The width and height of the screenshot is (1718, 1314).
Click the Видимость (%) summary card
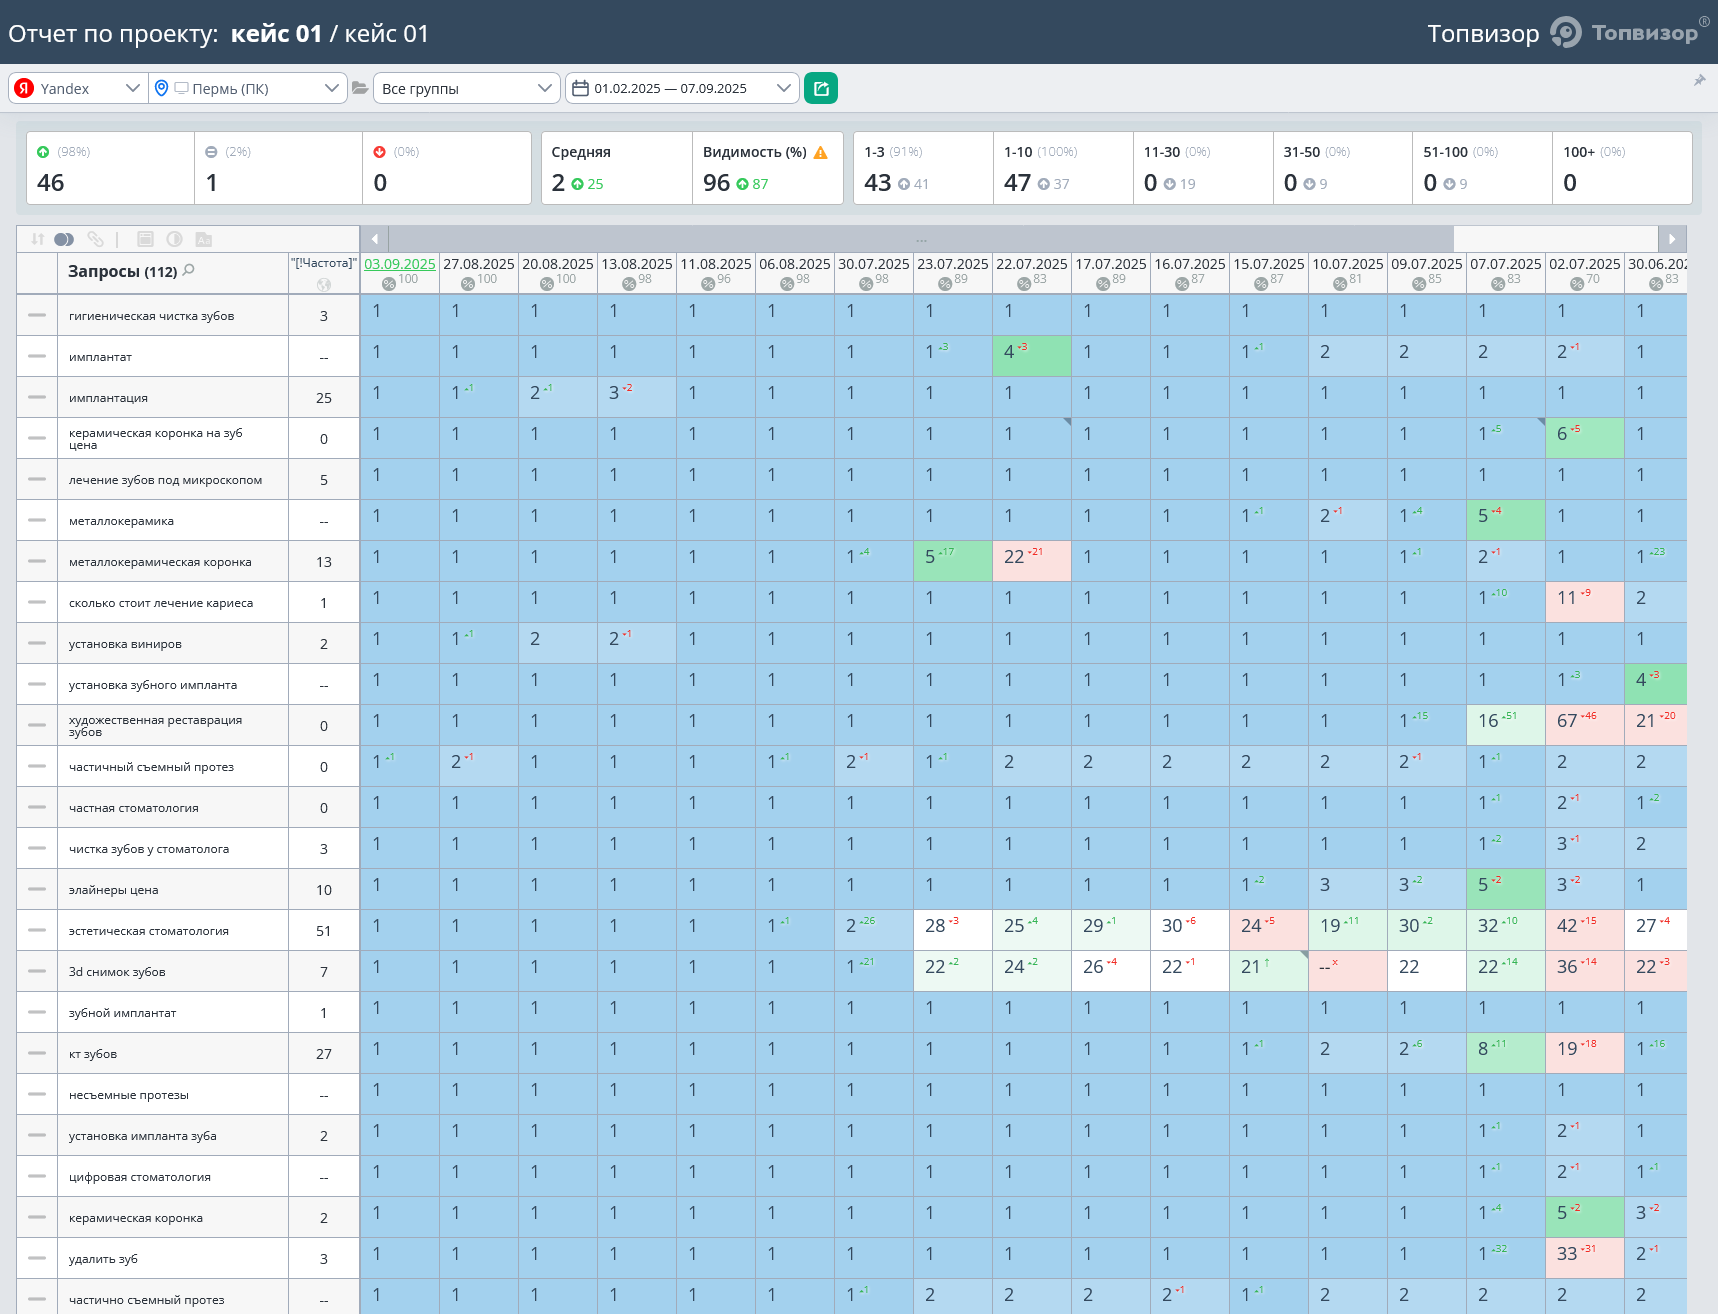click(x=767, y=168)
